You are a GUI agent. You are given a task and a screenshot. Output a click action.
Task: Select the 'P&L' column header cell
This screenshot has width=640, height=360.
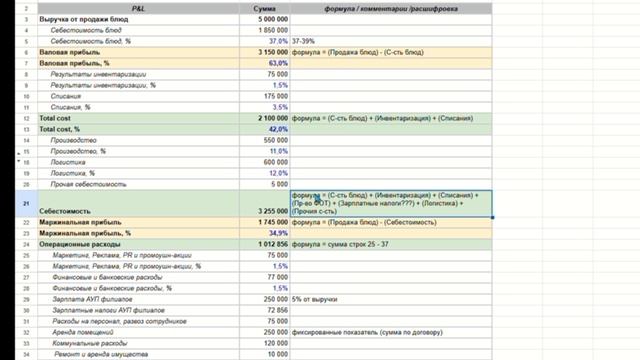pos(138,9)
